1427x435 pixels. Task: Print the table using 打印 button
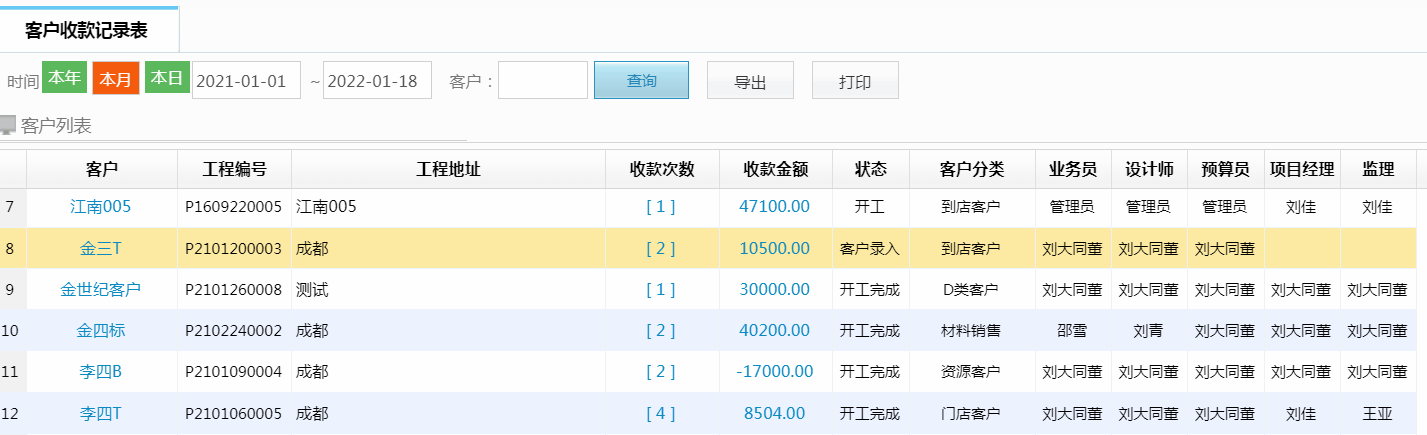855,82
